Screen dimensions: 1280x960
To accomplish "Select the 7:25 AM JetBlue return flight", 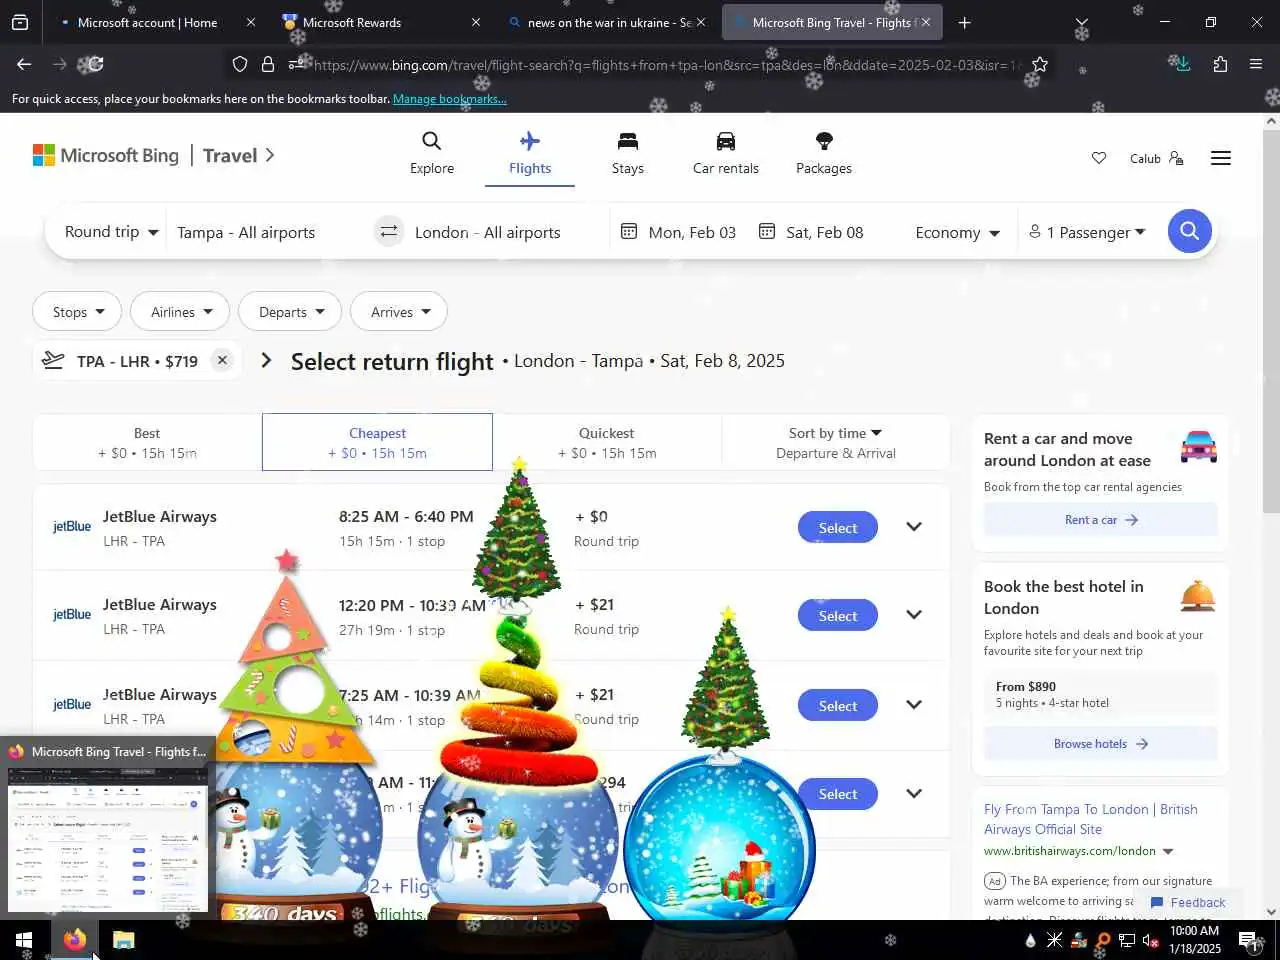I will click(838, 706).
